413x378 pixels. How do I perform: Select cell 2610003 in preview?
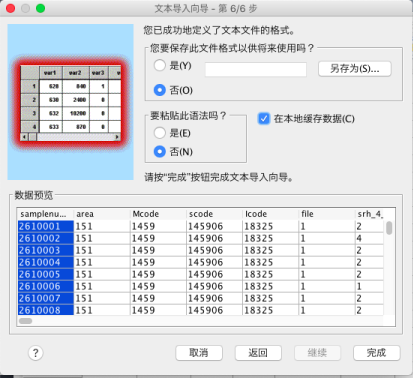tap(46, 250)
